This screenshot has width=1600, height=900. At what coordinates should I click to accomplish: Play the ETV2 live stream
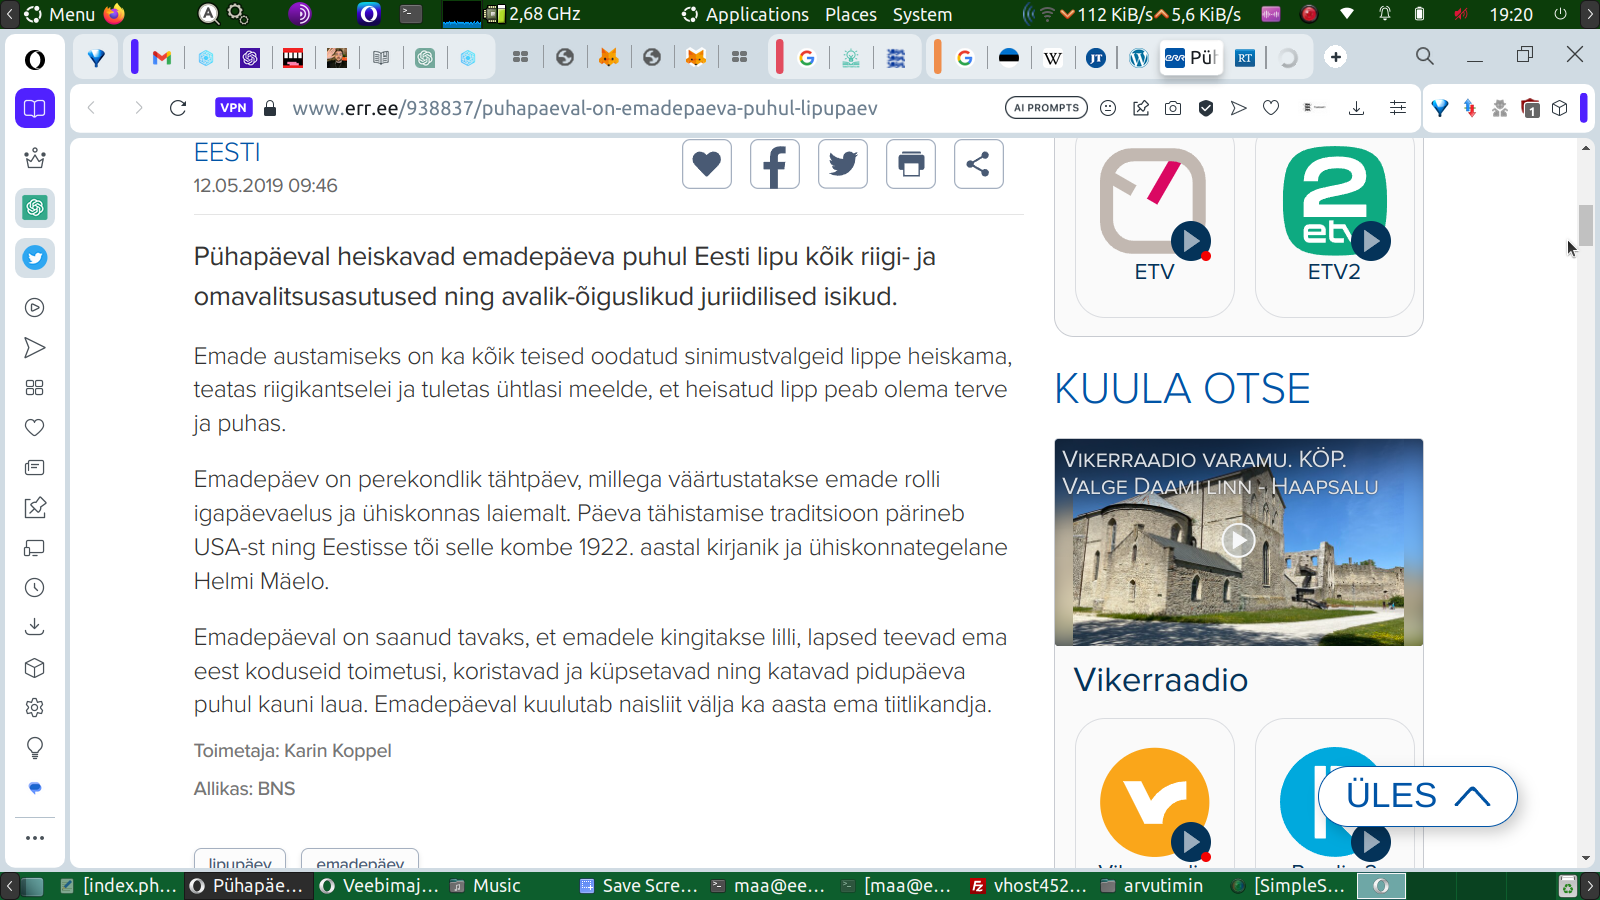pyautogui.click(x=1371, y=241)
